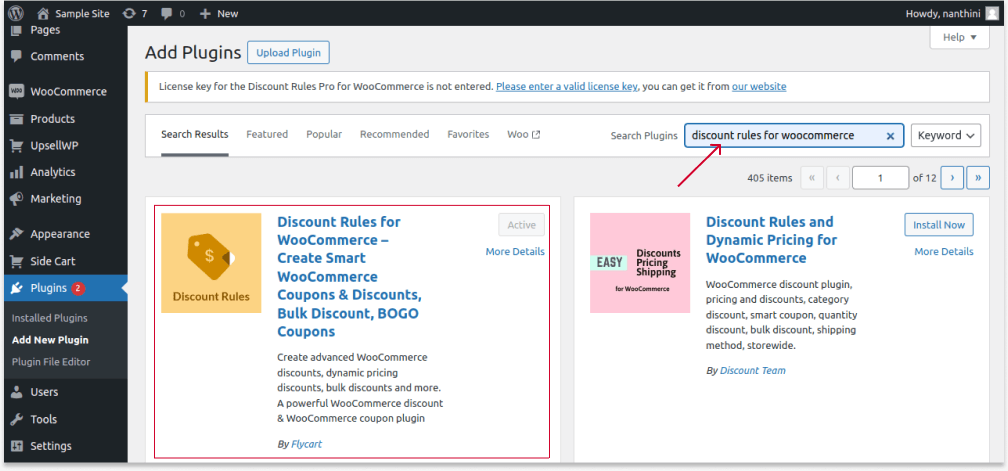Open the Help dropdown tab
Image resolution: width=1008 pixels, height=471 pixels.
pyautogui.click(x=959, y=37)
